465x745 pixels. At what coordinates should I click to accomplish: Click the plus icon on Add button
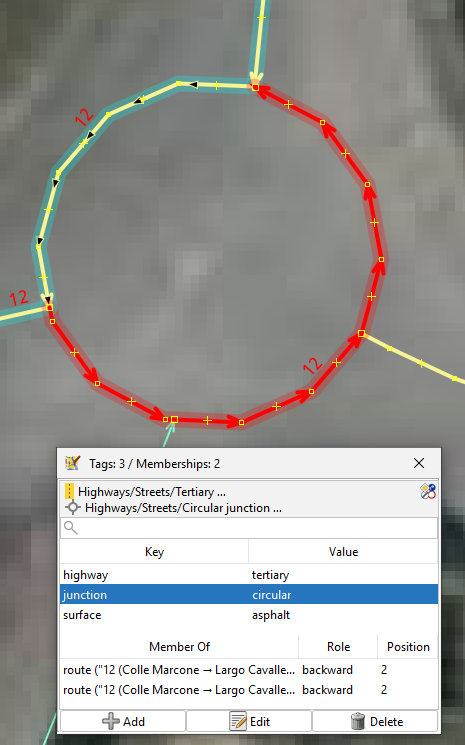point(111,721)
